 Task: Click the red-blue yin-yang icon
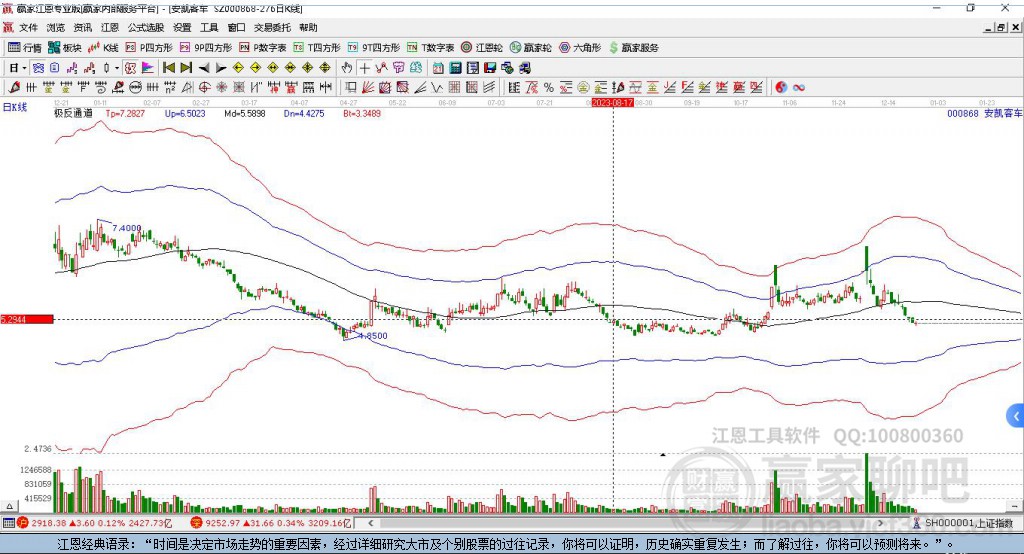(781, 88)
